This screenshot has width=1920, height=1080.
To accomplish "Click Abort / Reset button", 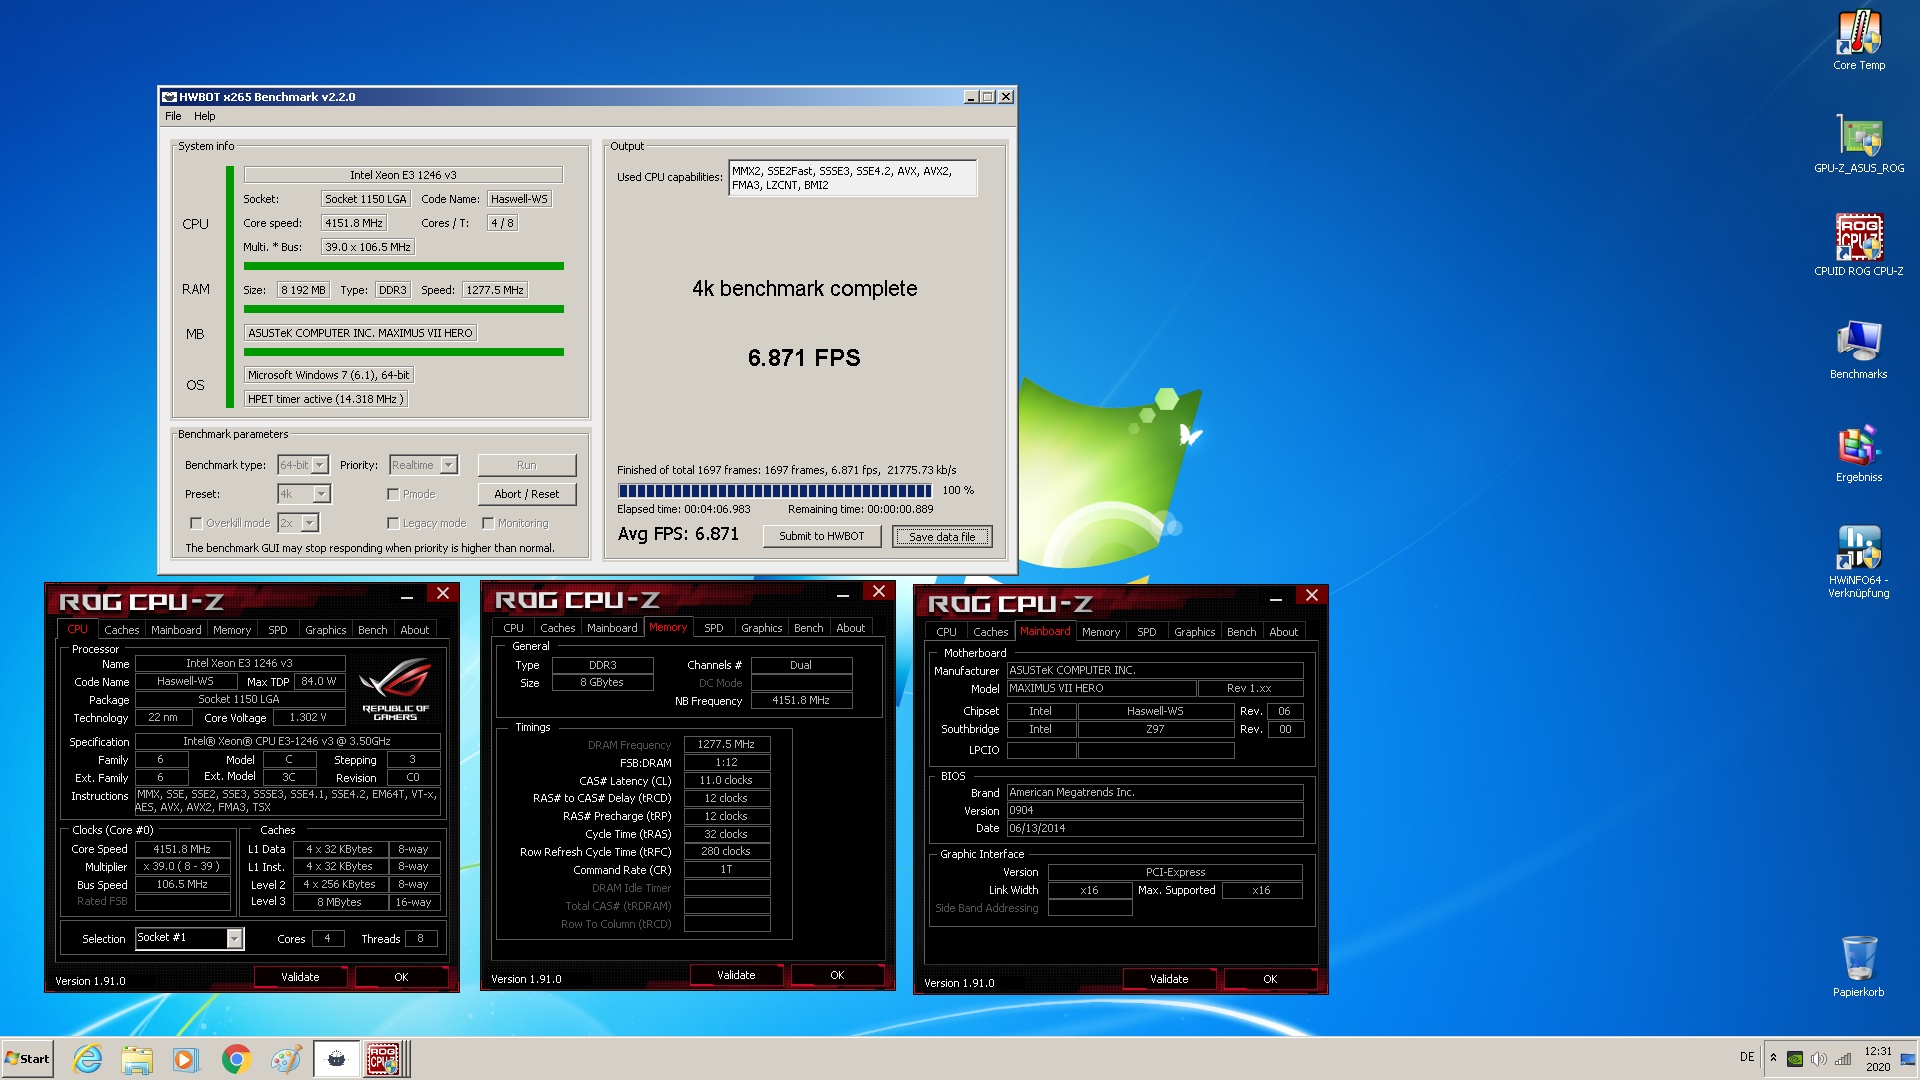I will 527,494.
